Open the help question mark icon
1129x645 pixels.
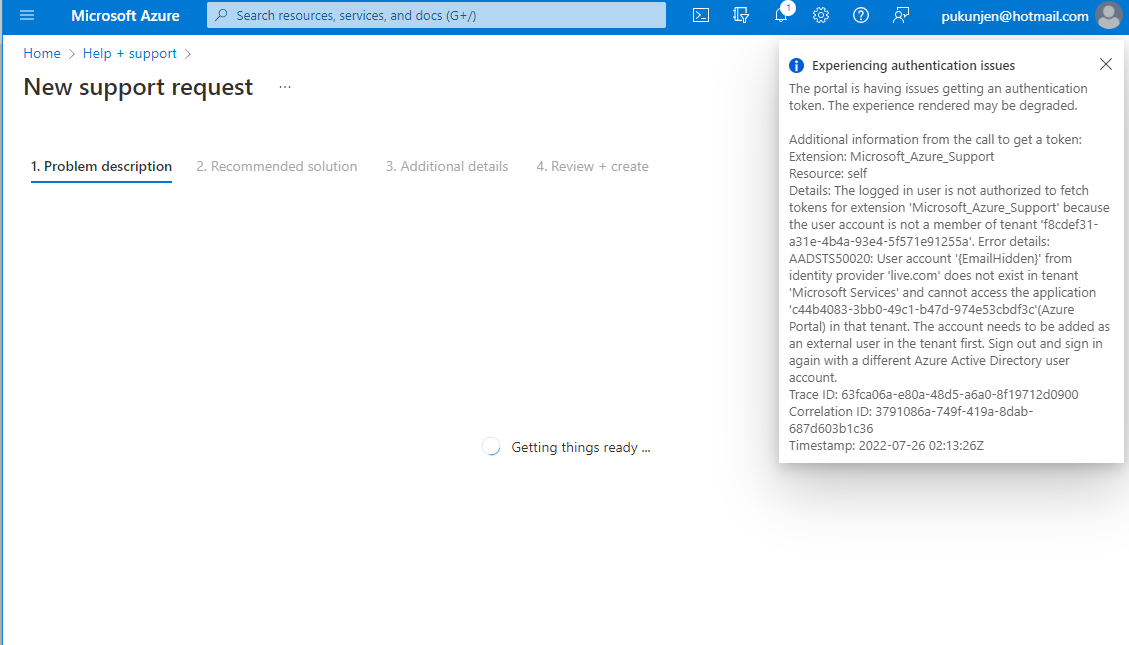point(860,15)
